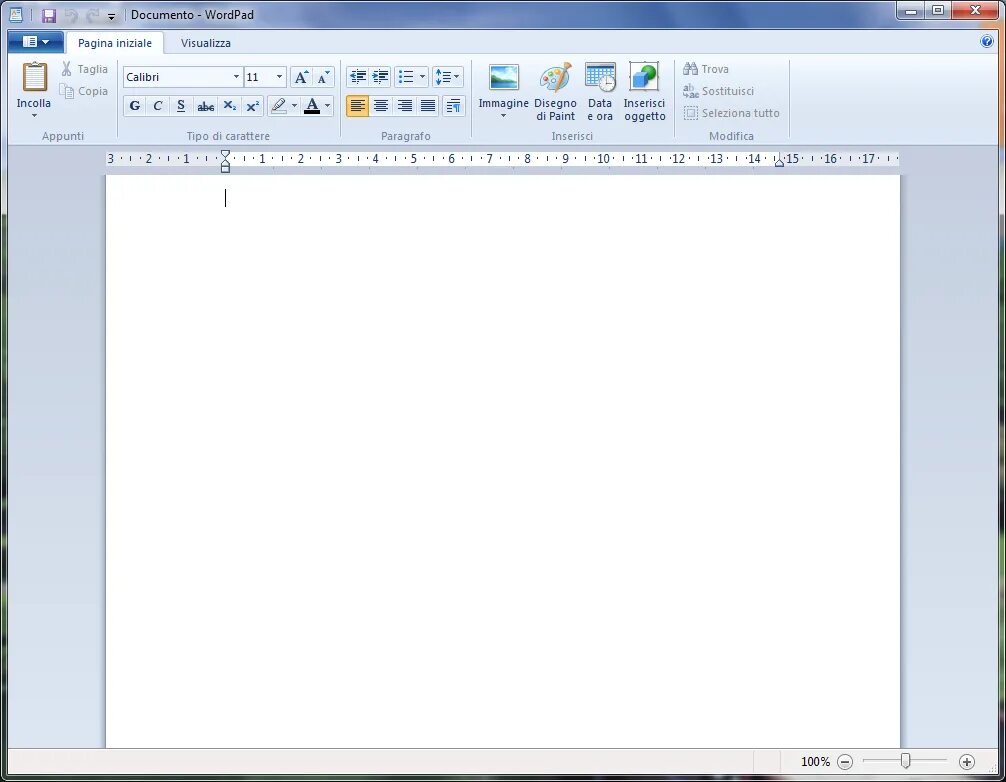Toggle underline (S) formatting

click(x=181, y=106)
